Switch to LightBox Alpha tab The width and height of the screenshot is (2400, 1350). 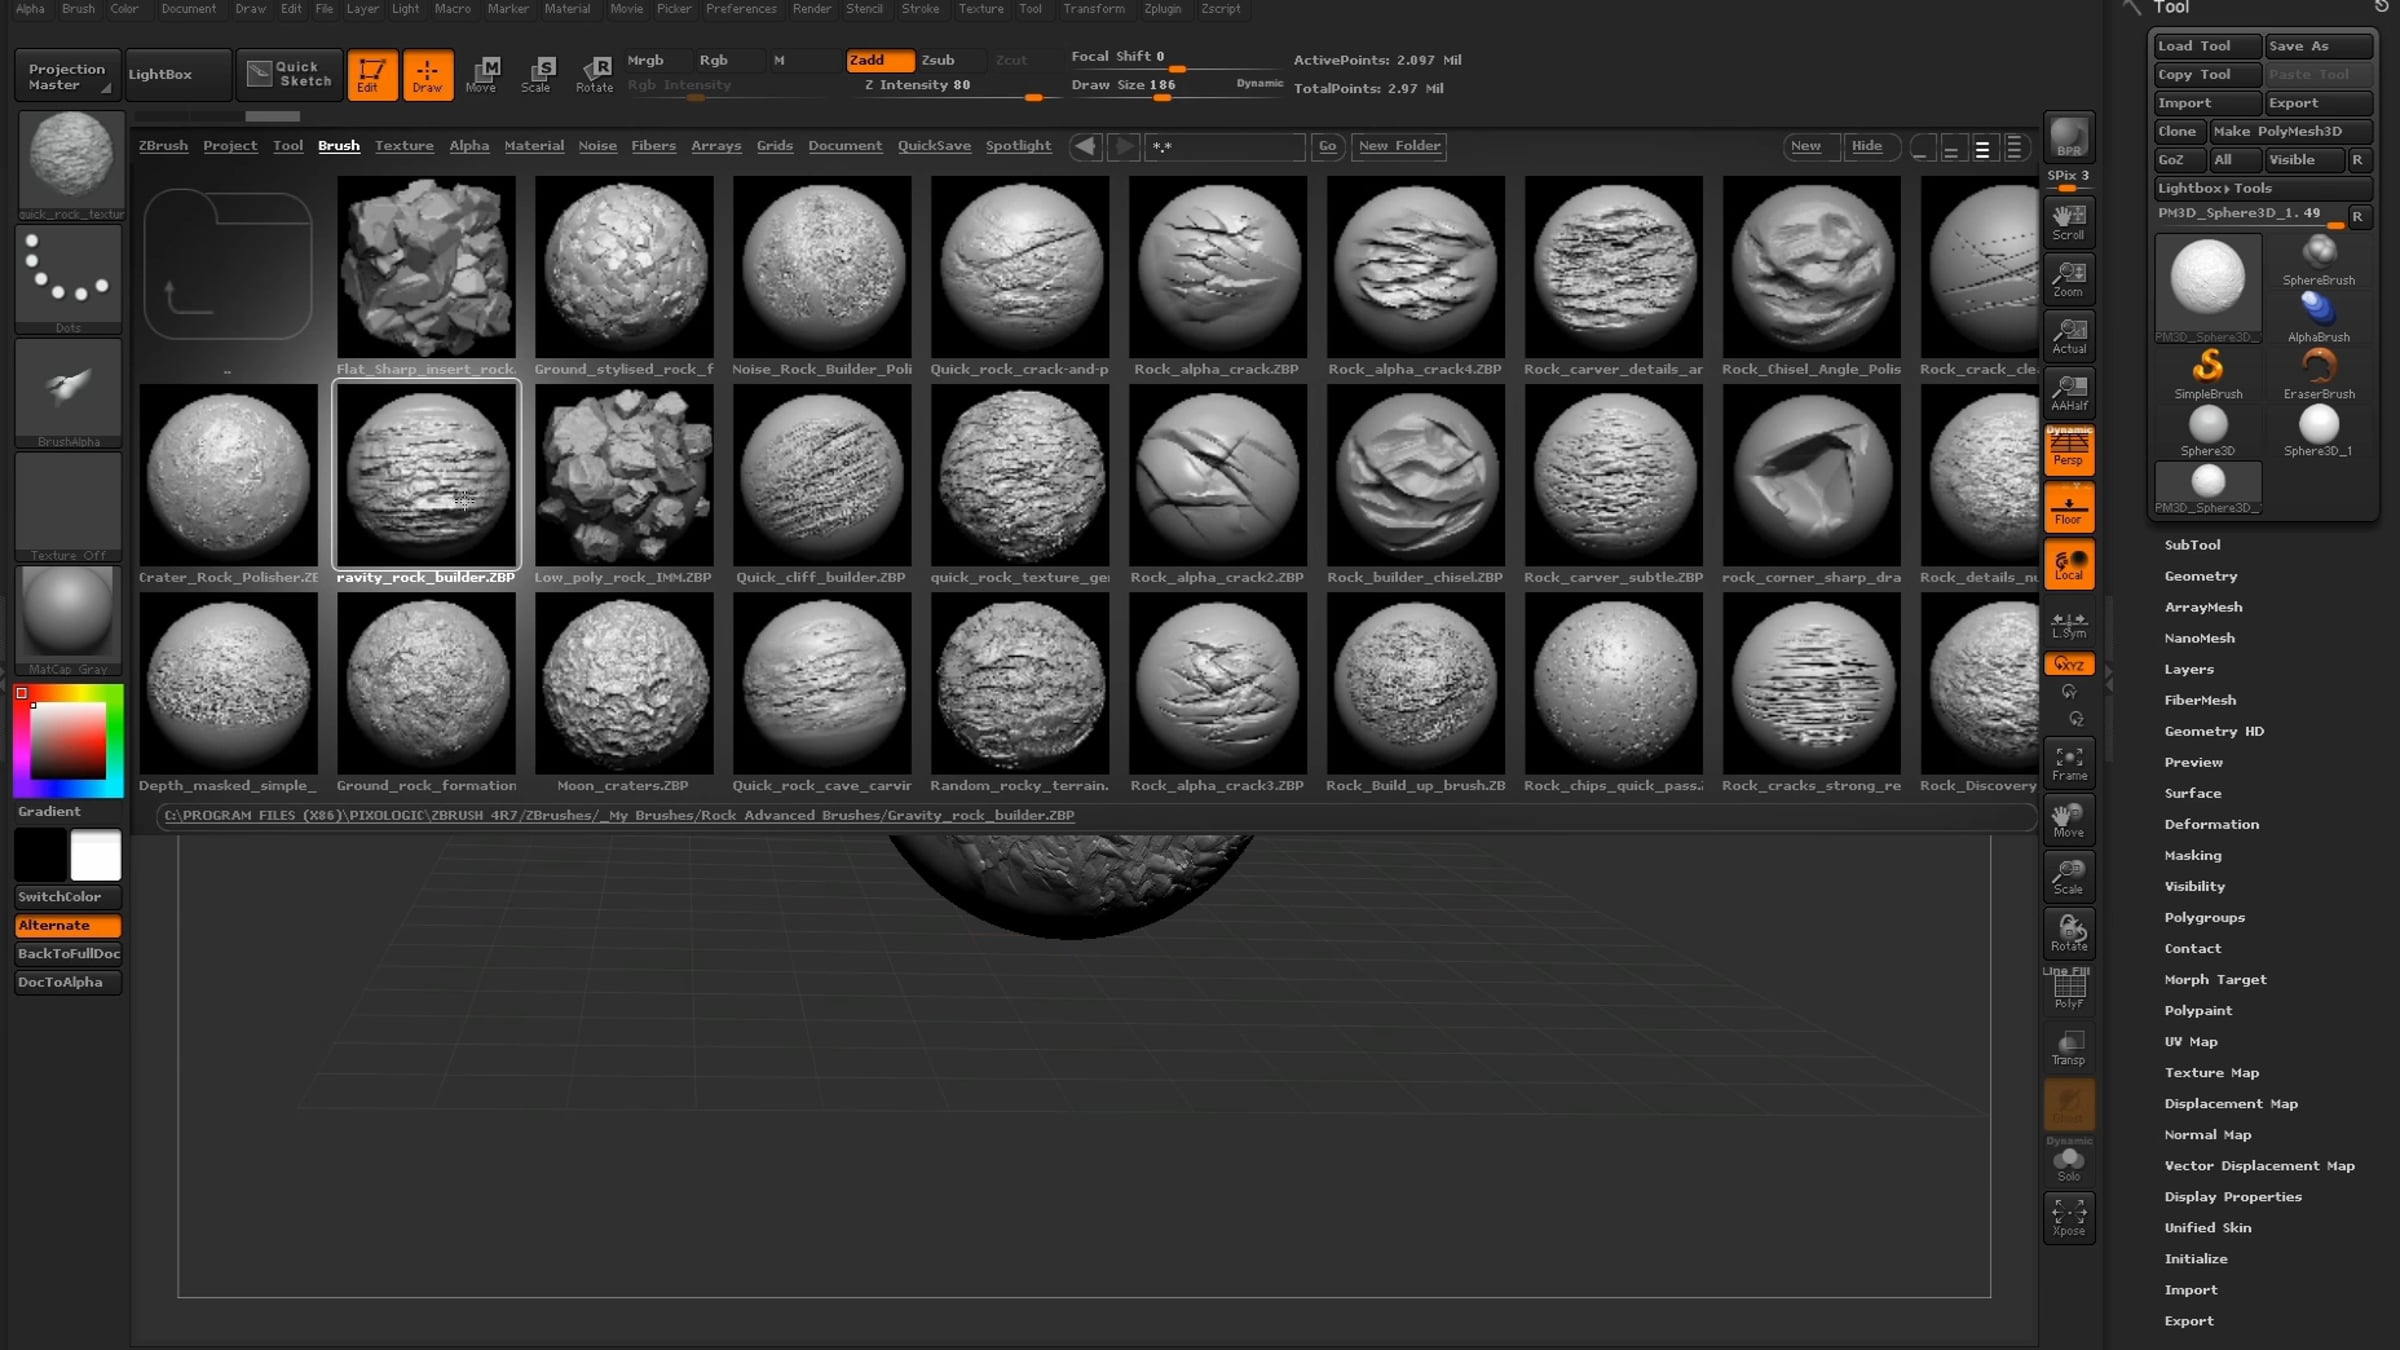tap(469, 146)
